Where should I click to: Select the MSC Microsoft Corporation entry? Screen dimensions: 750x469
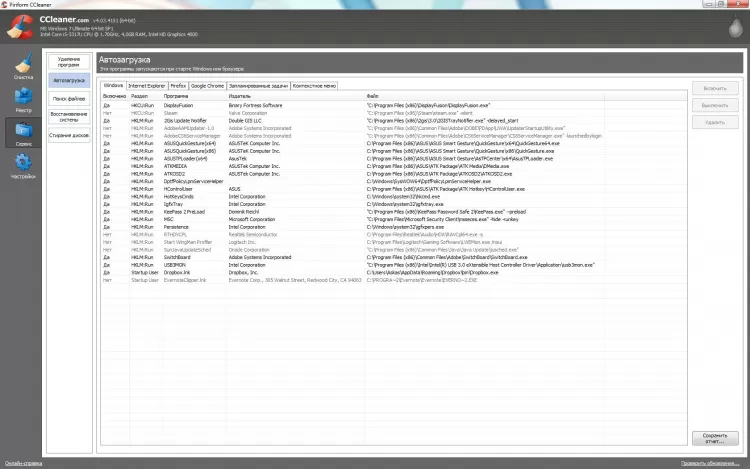[394, 219]
